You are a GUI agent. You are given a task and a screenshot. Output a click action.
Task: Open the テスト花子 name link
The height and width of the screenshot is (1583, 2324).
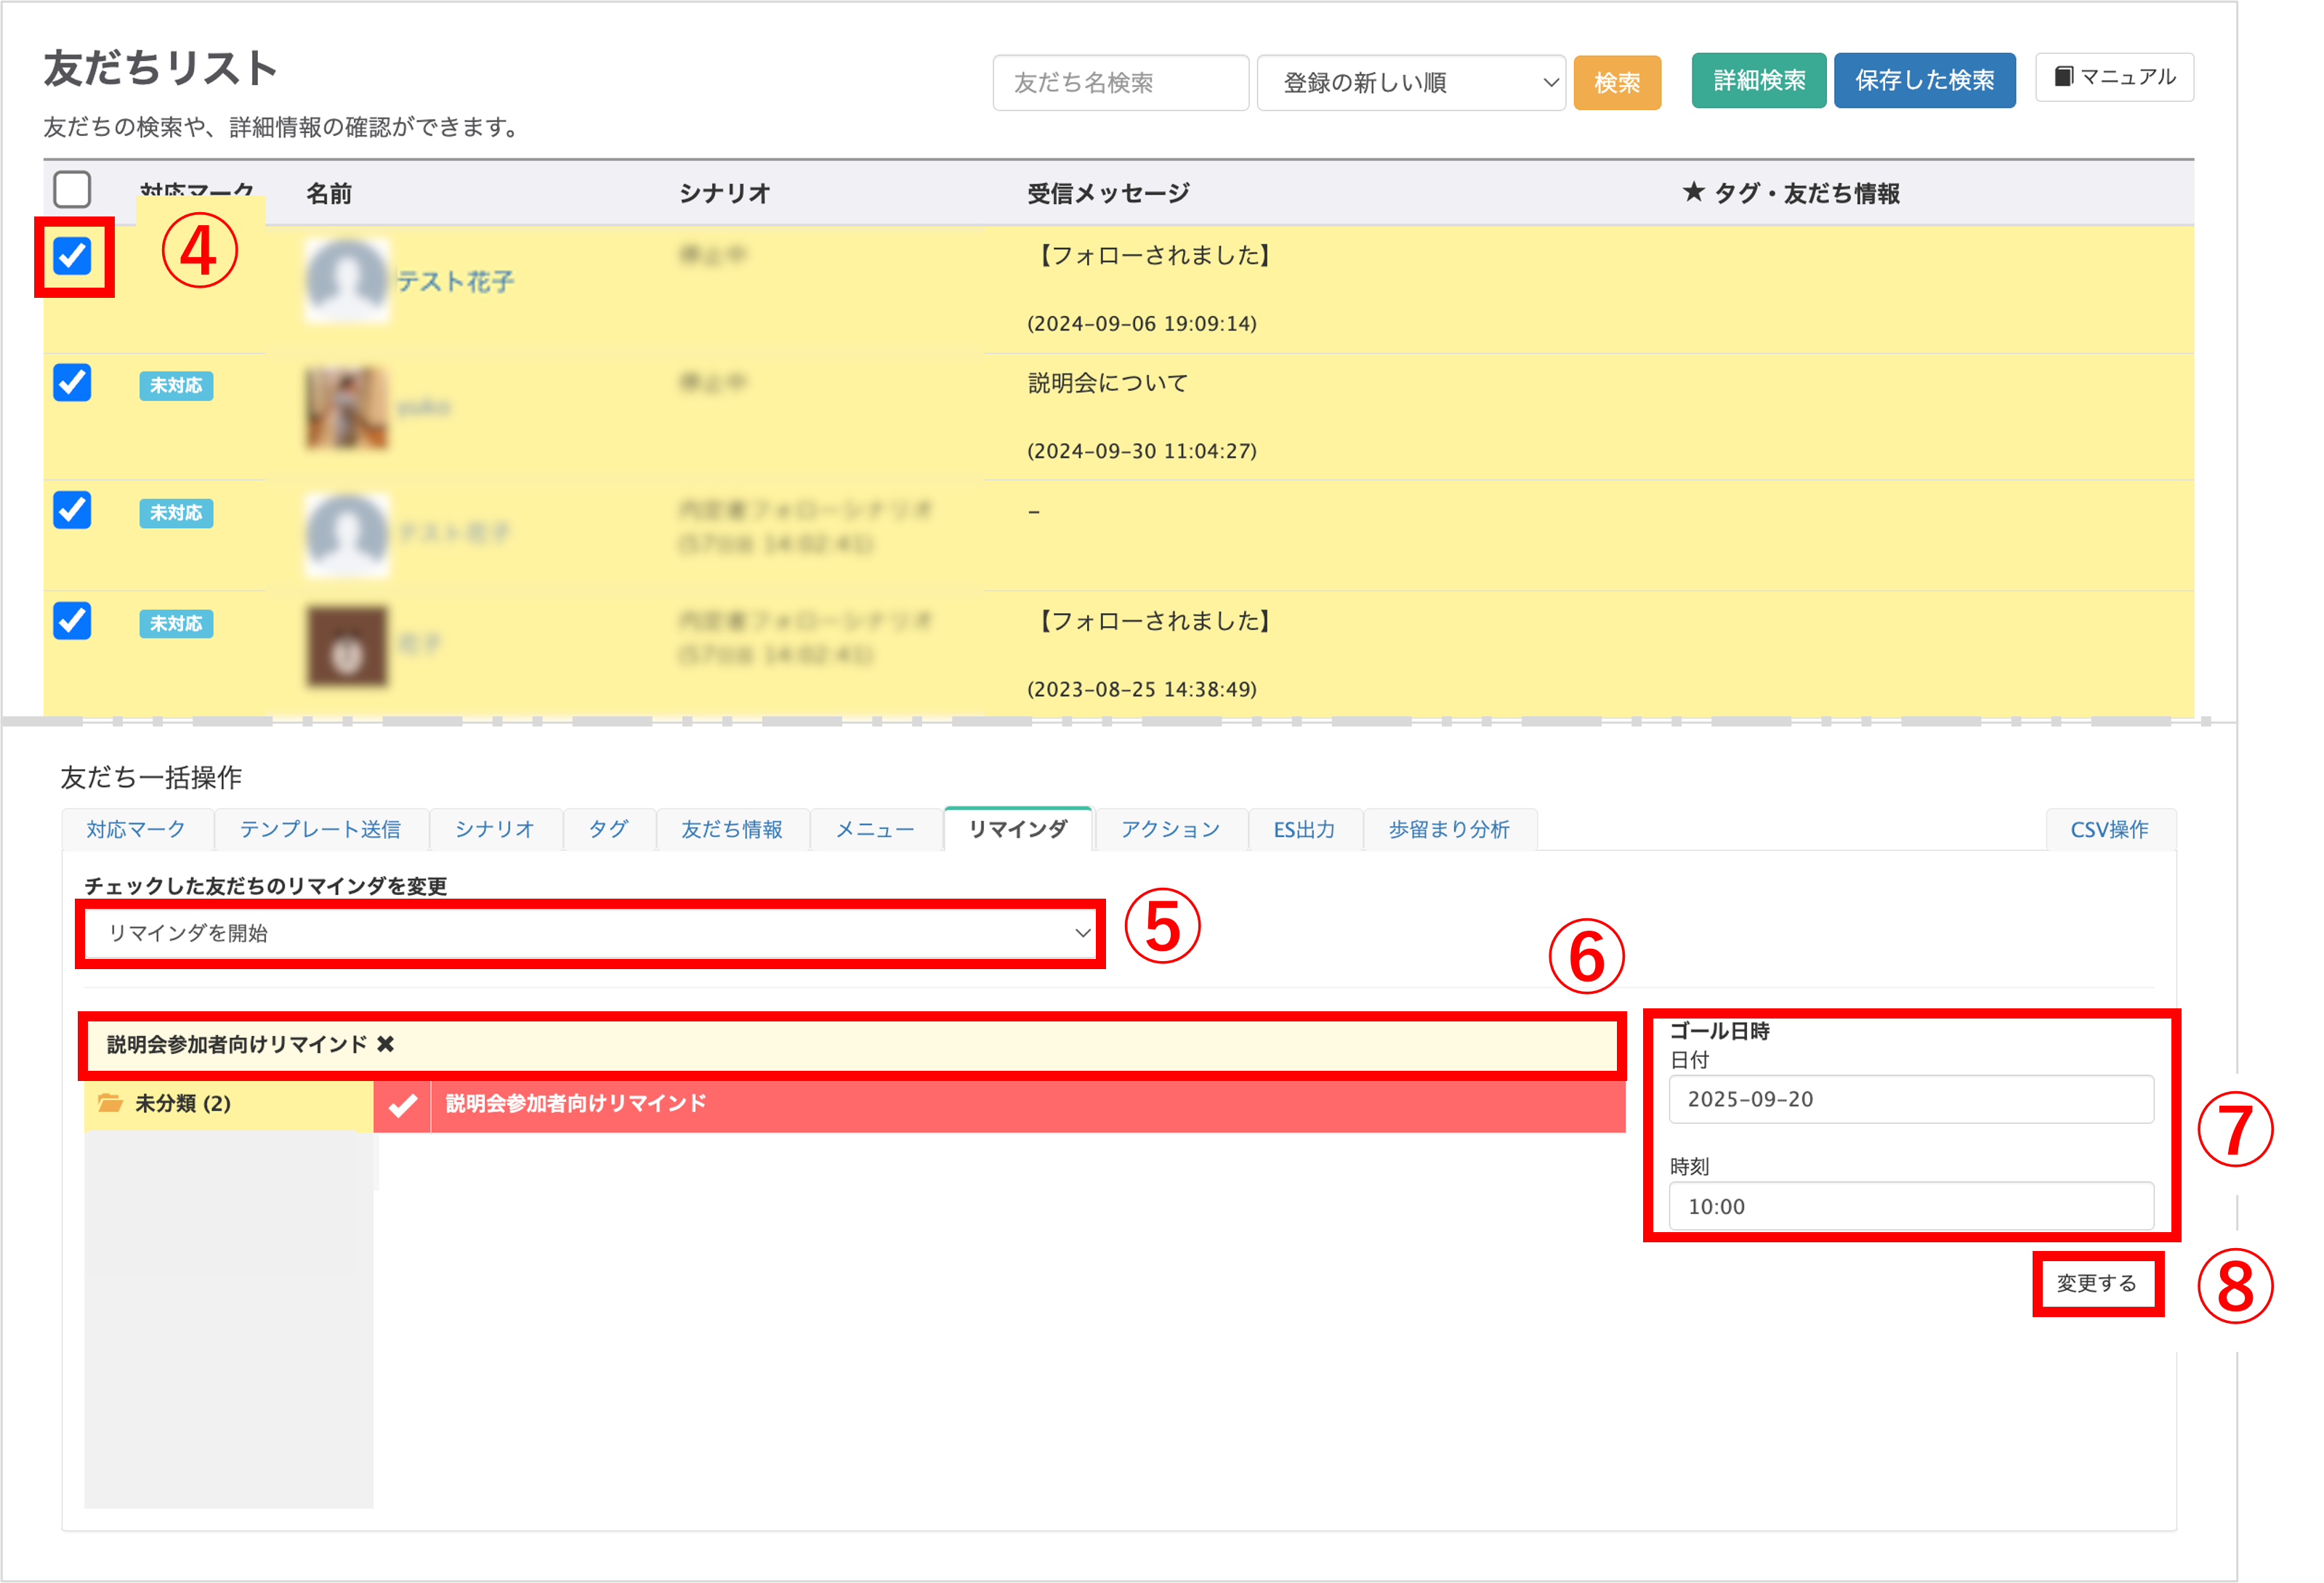[455, 282]
